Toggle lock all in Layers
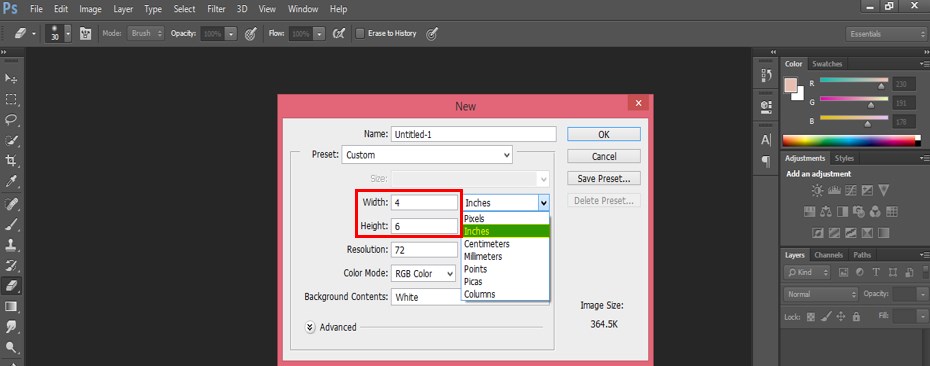This screenshot has width=930, height=366. click(855, 317)
